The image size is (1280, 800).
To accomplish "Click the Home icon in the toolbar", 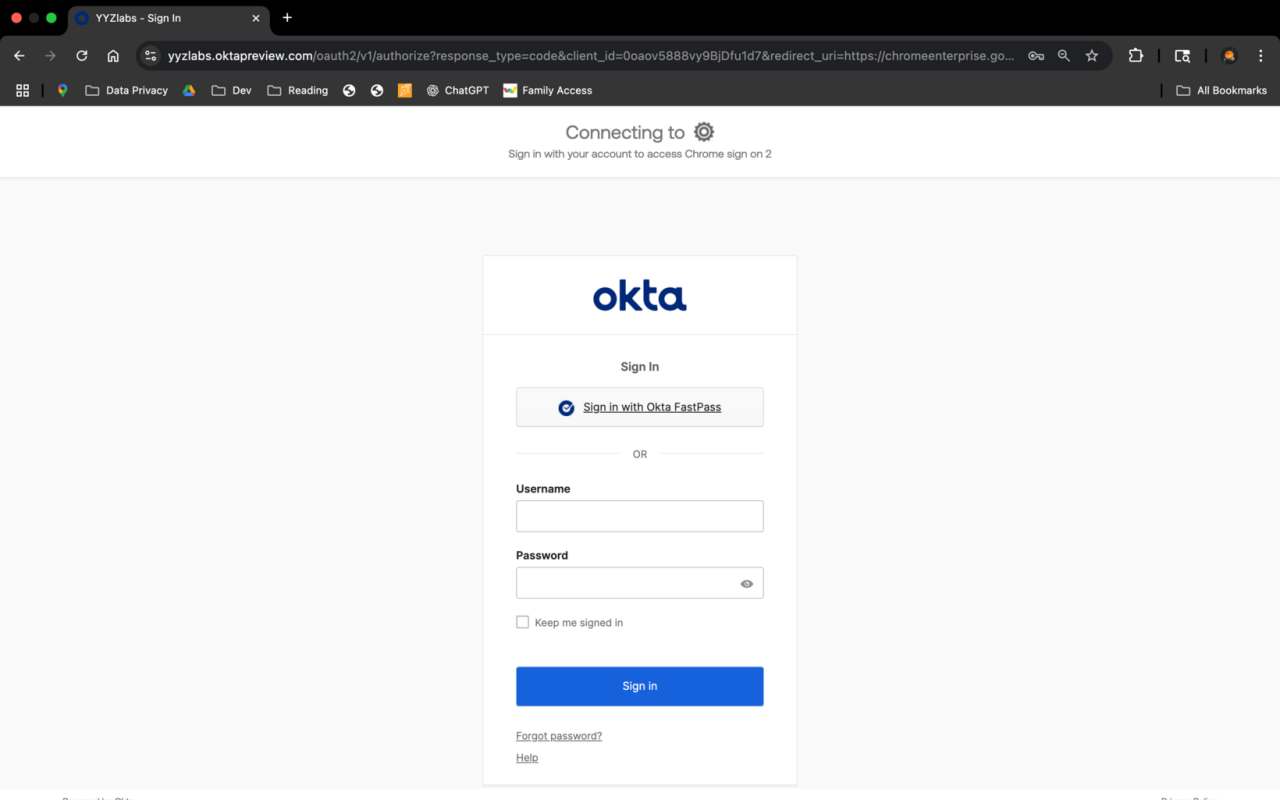I will click(113, 56).
